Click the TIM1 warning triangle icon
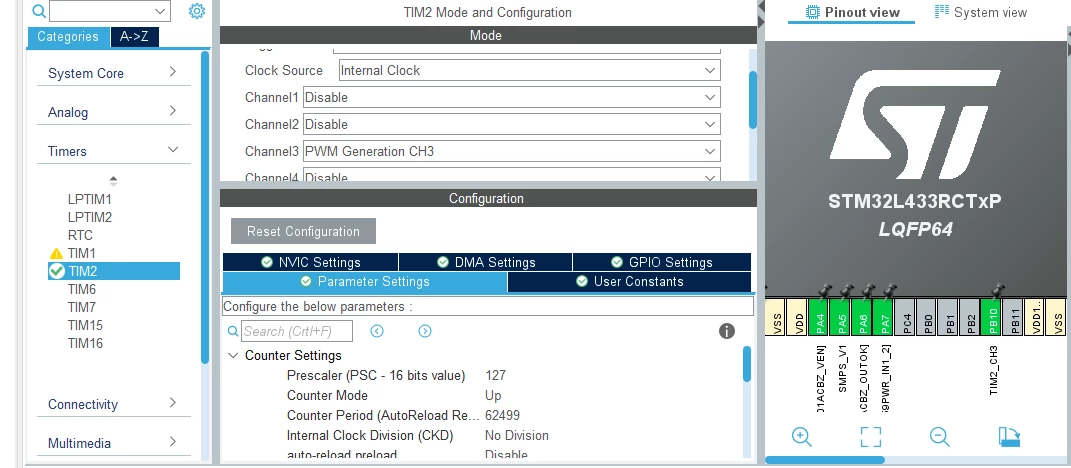 (57, 253)
